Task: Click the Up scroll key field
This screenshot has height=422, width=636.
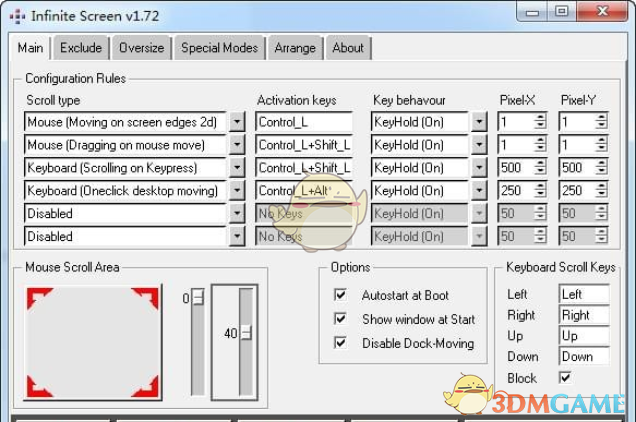Action: [x=584, y=336]
